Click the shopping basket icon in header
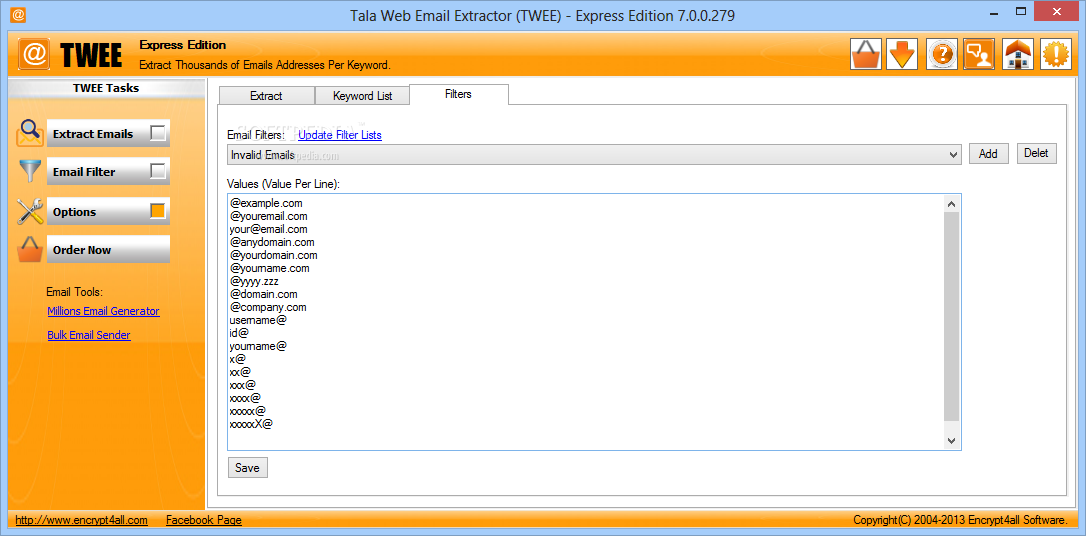The width and height of the screenshot is (1086, 536). point(866,54)
